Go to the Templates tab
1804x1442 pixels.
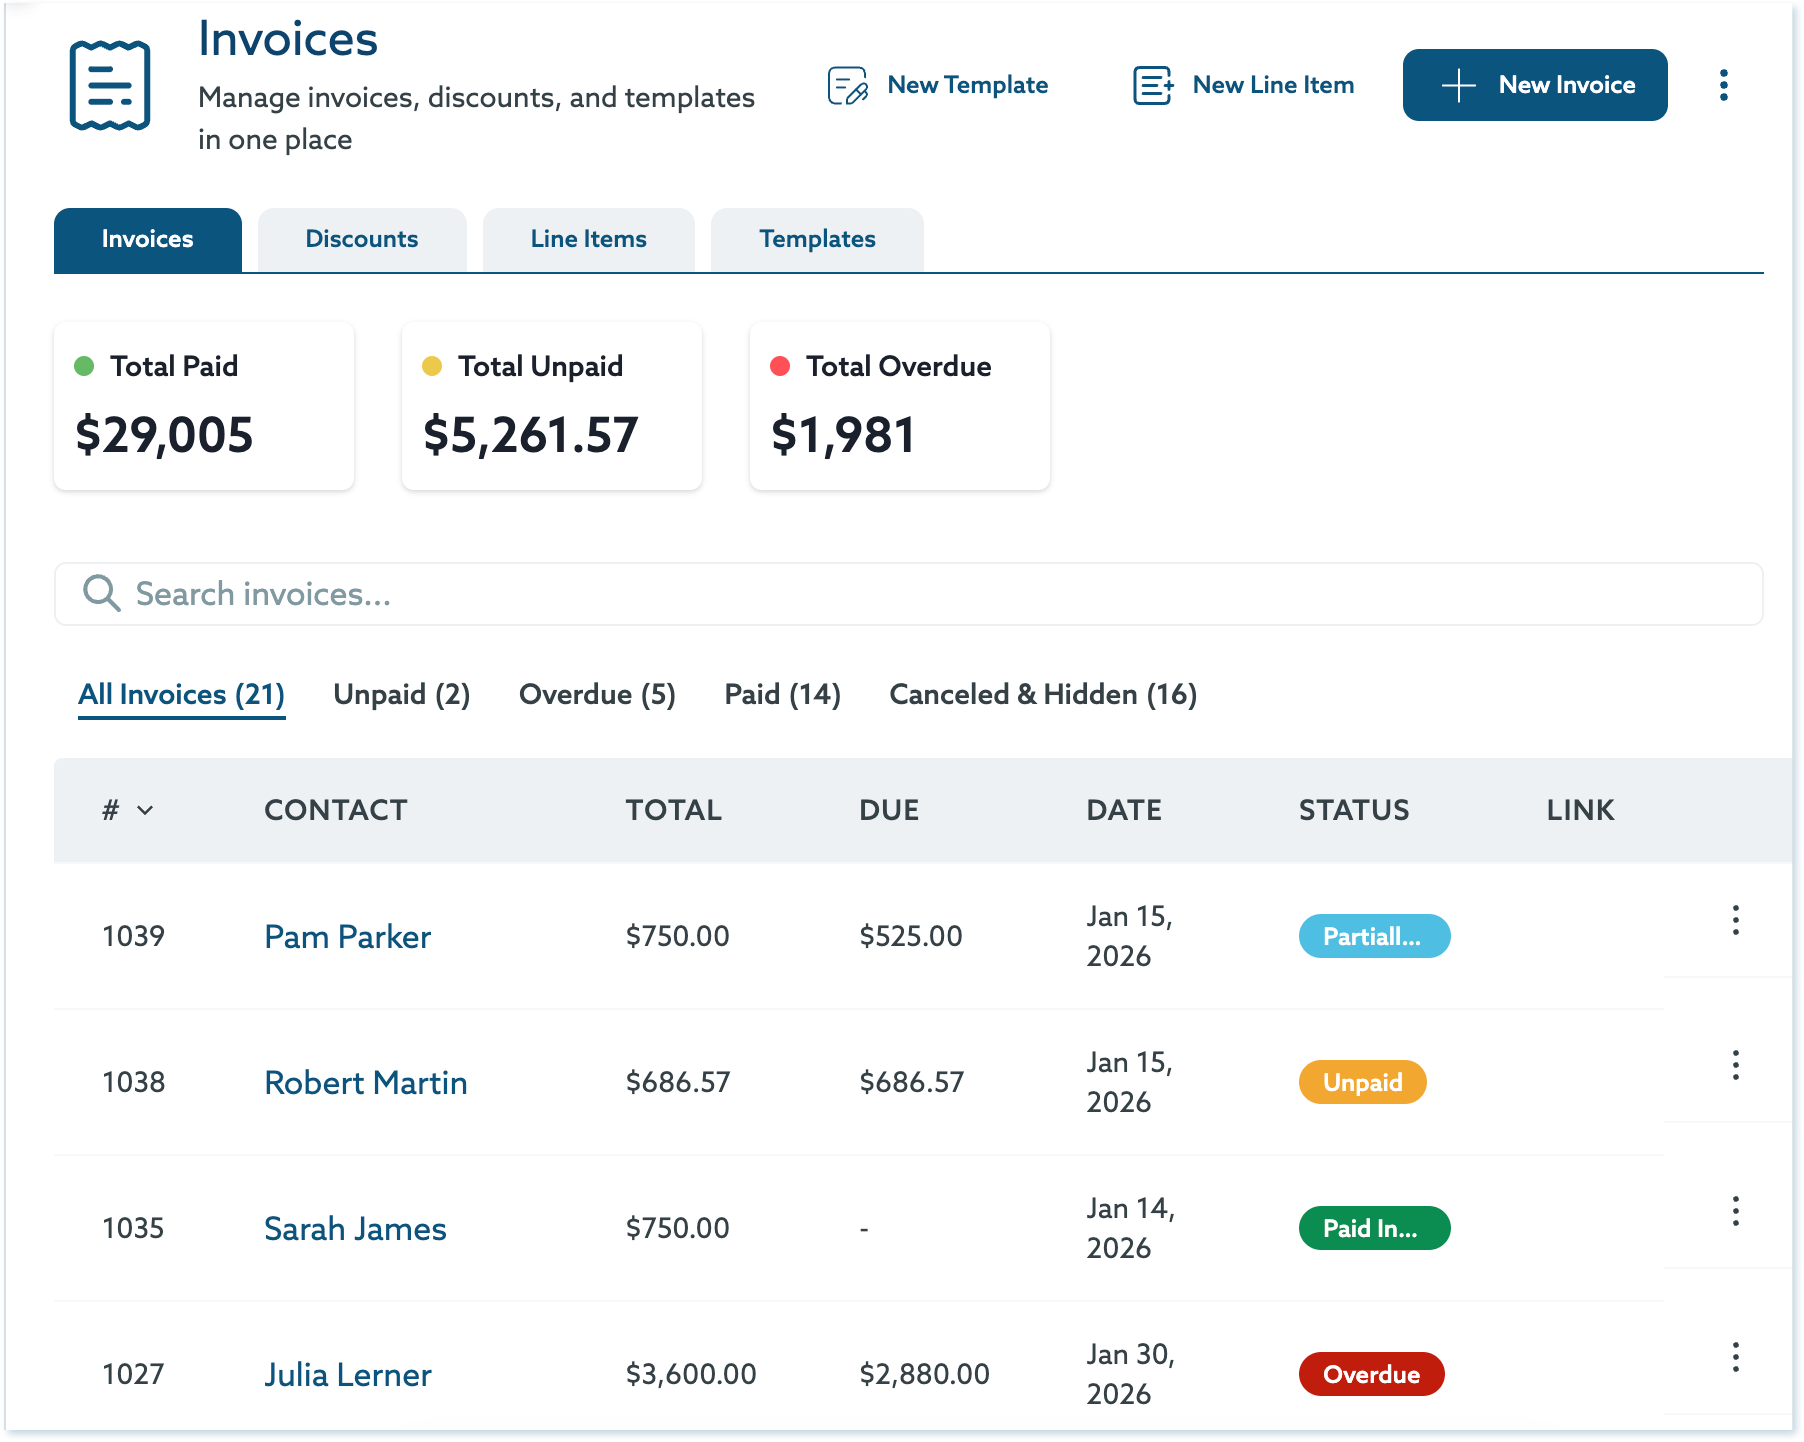pyautogui.click(x=816, y=240)
